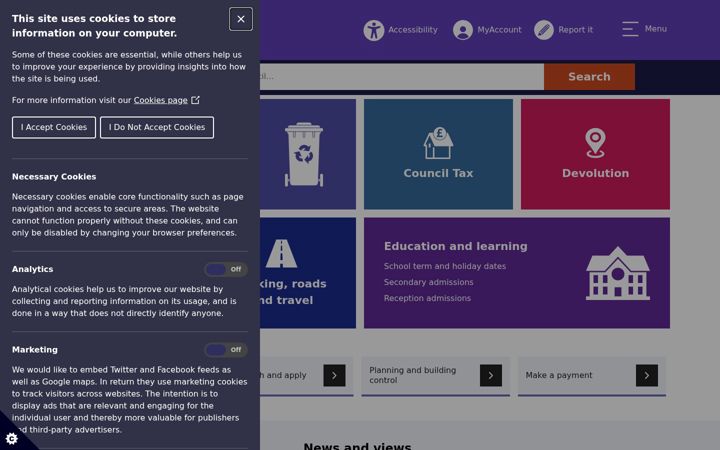
Task: Click arrow next to Planning and building control
Action: click(x=491, y=376)
